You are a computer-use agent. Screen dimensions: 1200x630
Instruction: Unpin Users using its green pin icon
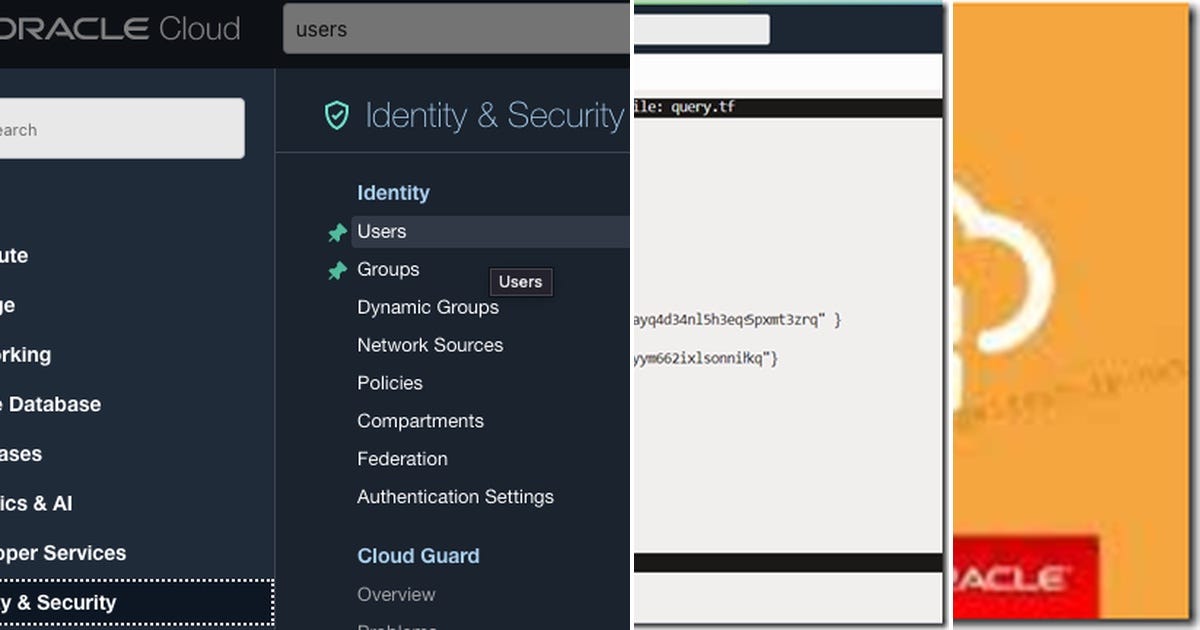[x=338, y=231]
